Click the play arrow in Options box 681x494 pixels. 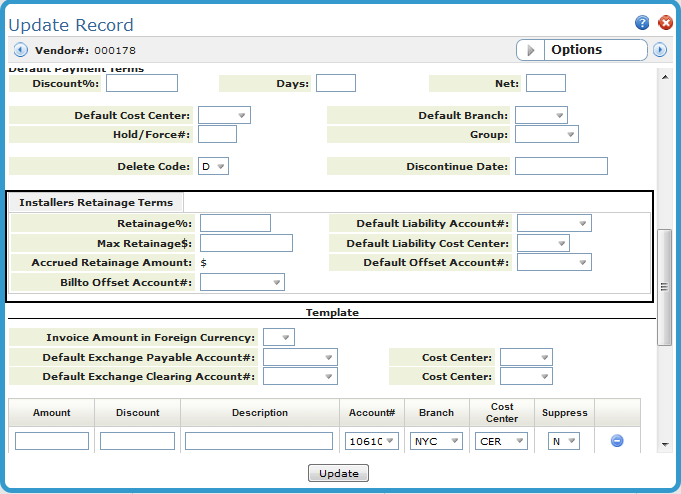click(531, 50)
